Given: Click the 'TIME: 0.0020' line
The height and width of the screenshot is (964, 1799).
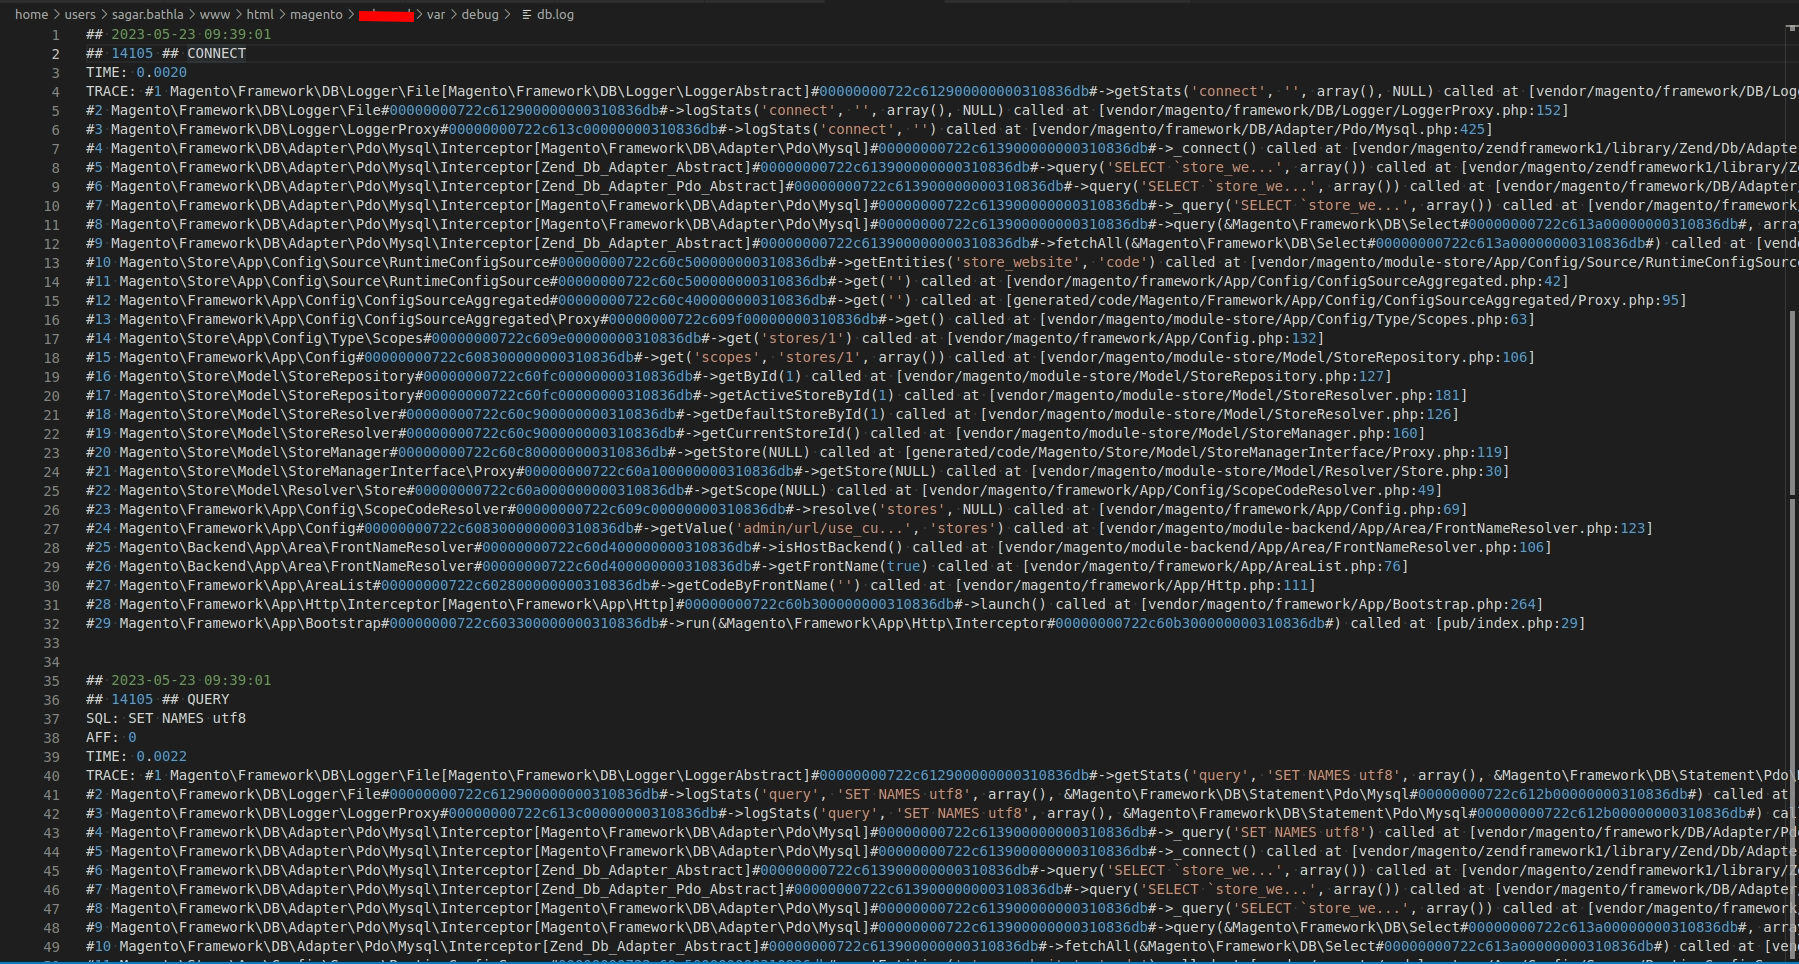Looking at the screenshot, I should (x=136, y=72).
